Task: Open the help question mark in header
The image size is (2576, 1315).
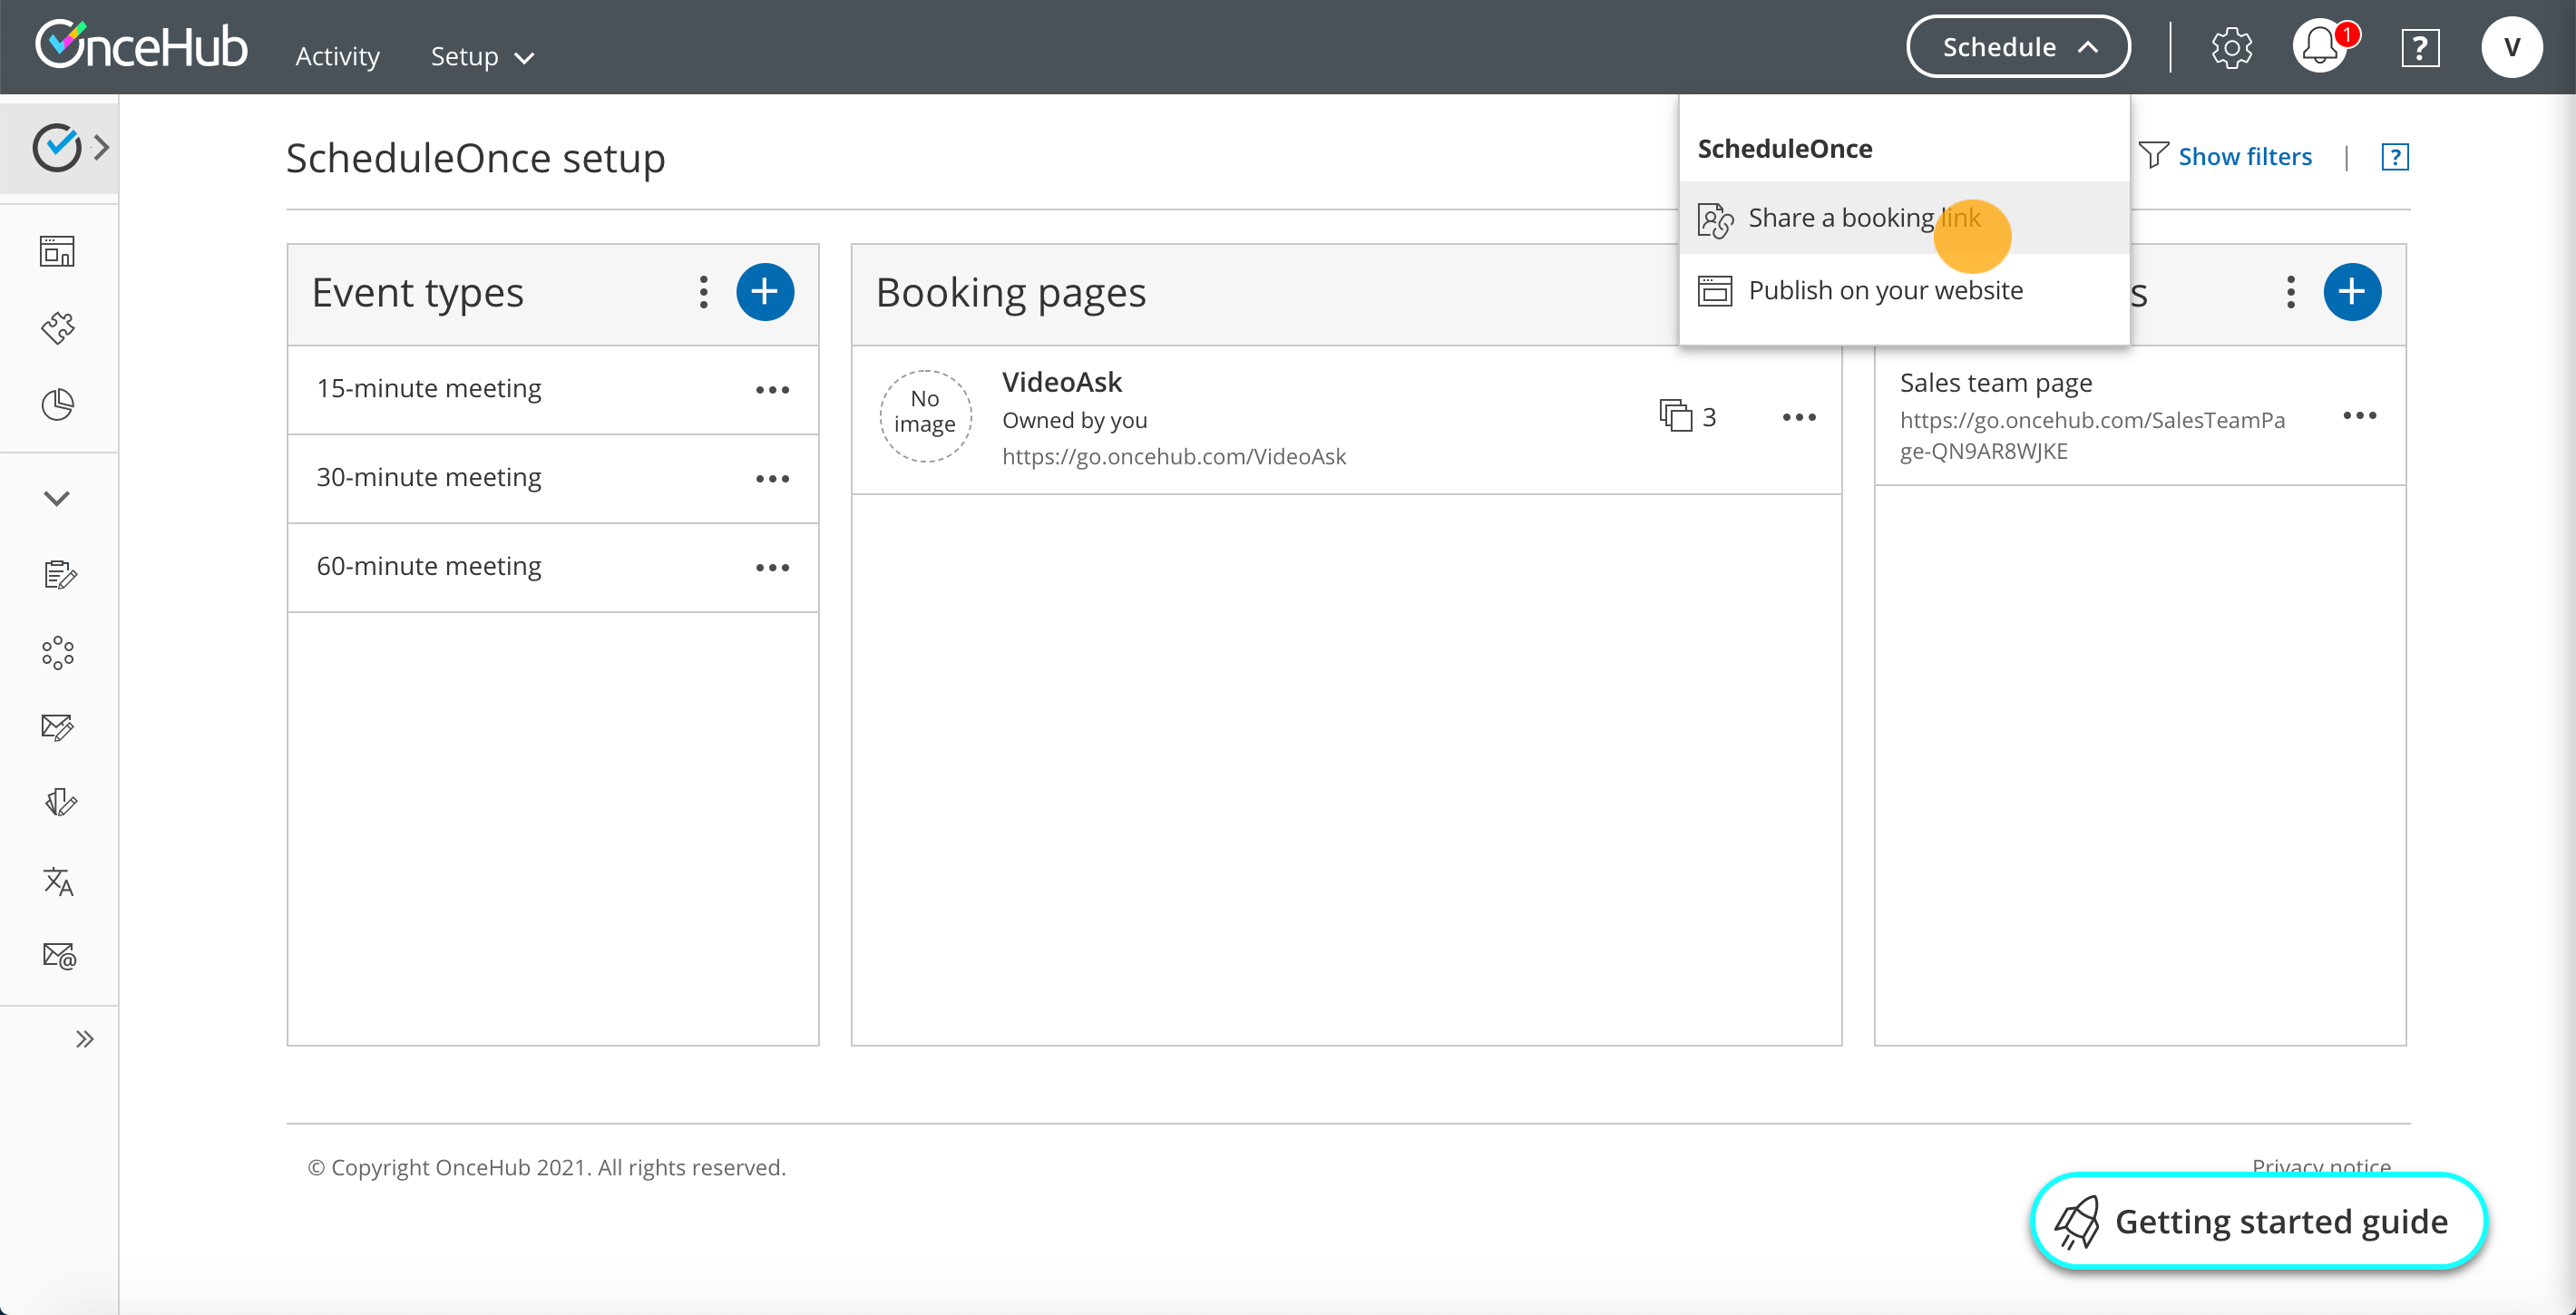Action: coord(2419,48)
